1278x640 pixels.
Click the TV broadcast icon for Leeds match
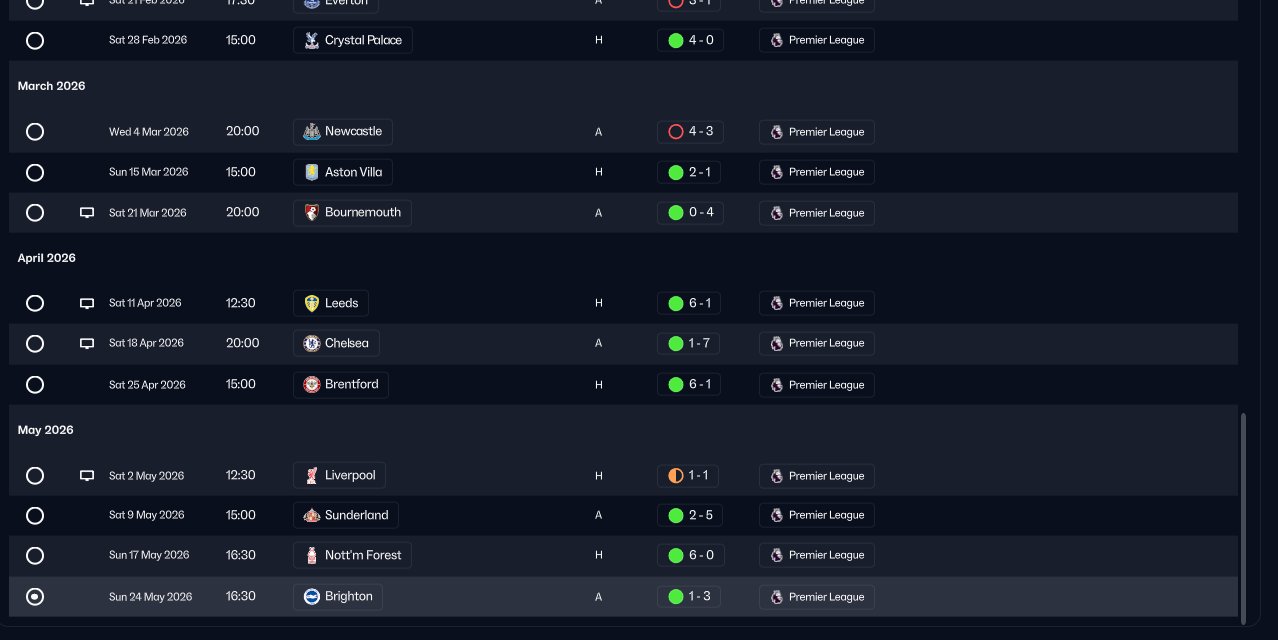(87, 303)
